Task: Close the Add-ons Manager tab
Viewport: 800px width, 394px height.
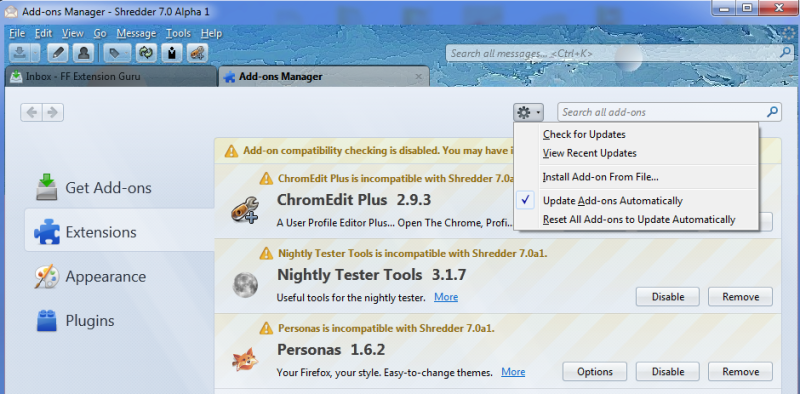Action: click(418, 77)
